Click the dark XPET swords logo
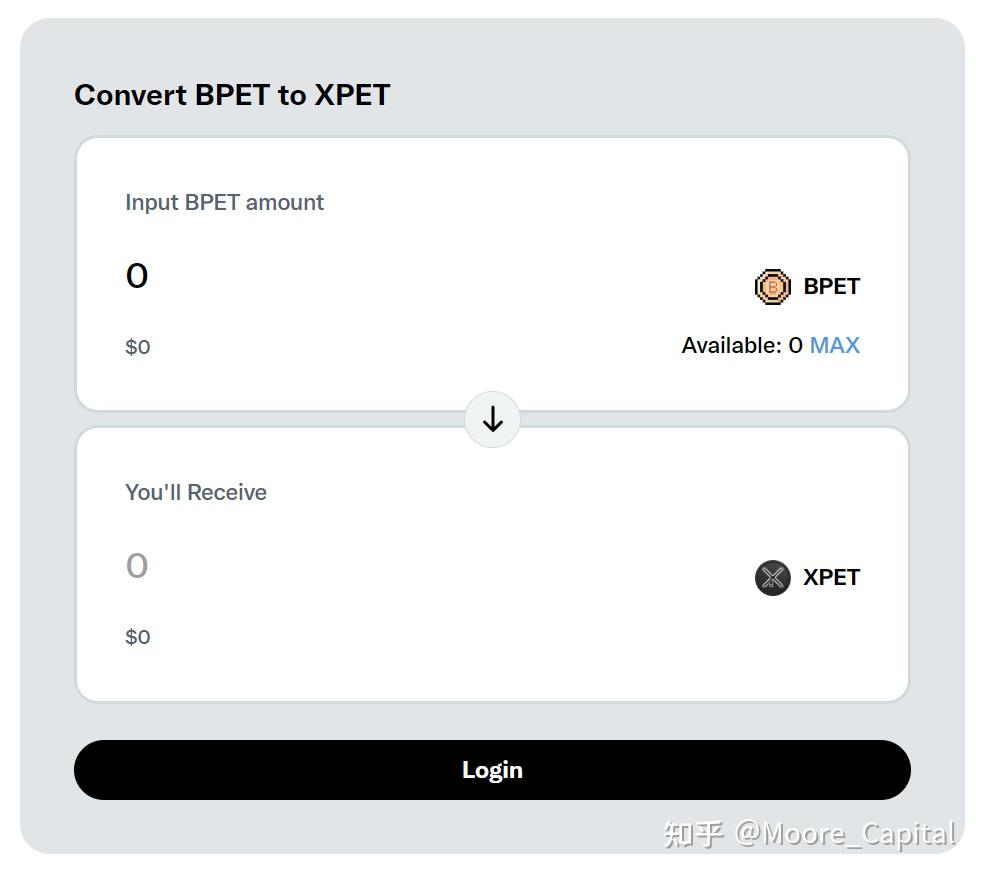981x879 pixels. tap(771, 577)
